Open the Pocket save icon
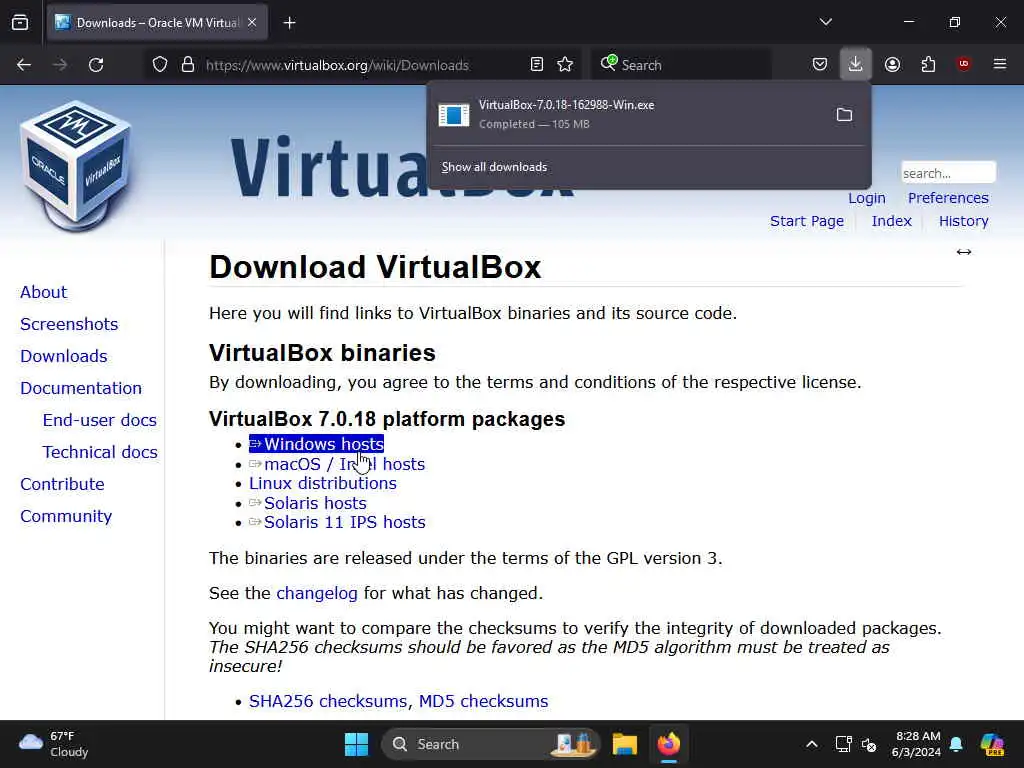 coord(820,65)
